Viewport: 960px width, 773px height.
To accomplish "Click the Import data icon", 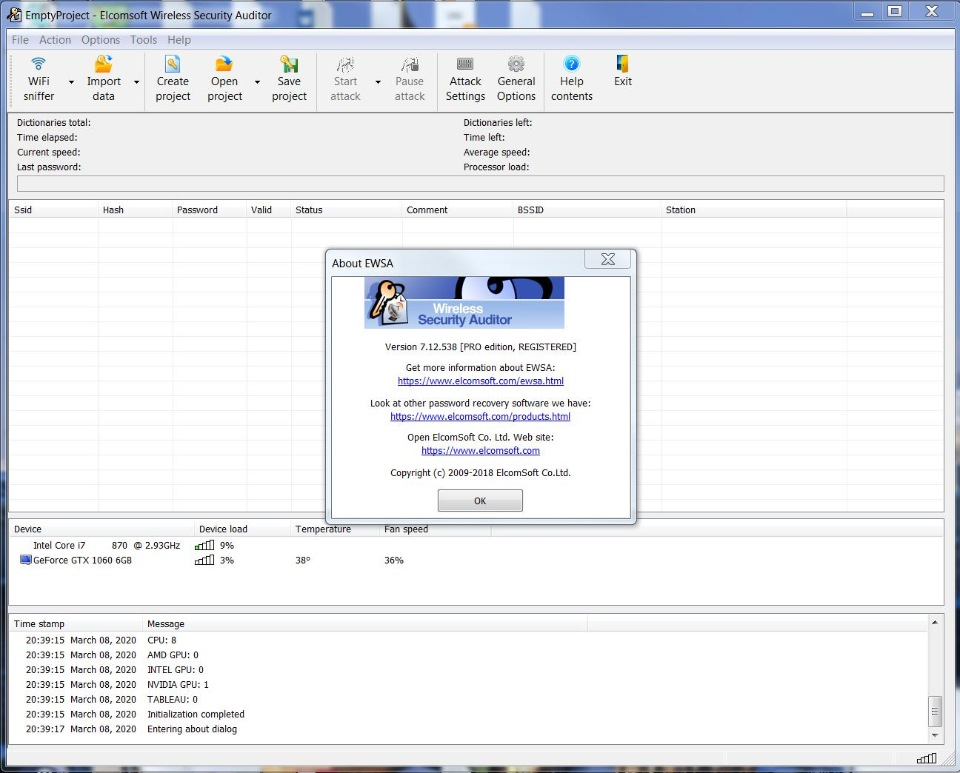I will tap(103, 64).
